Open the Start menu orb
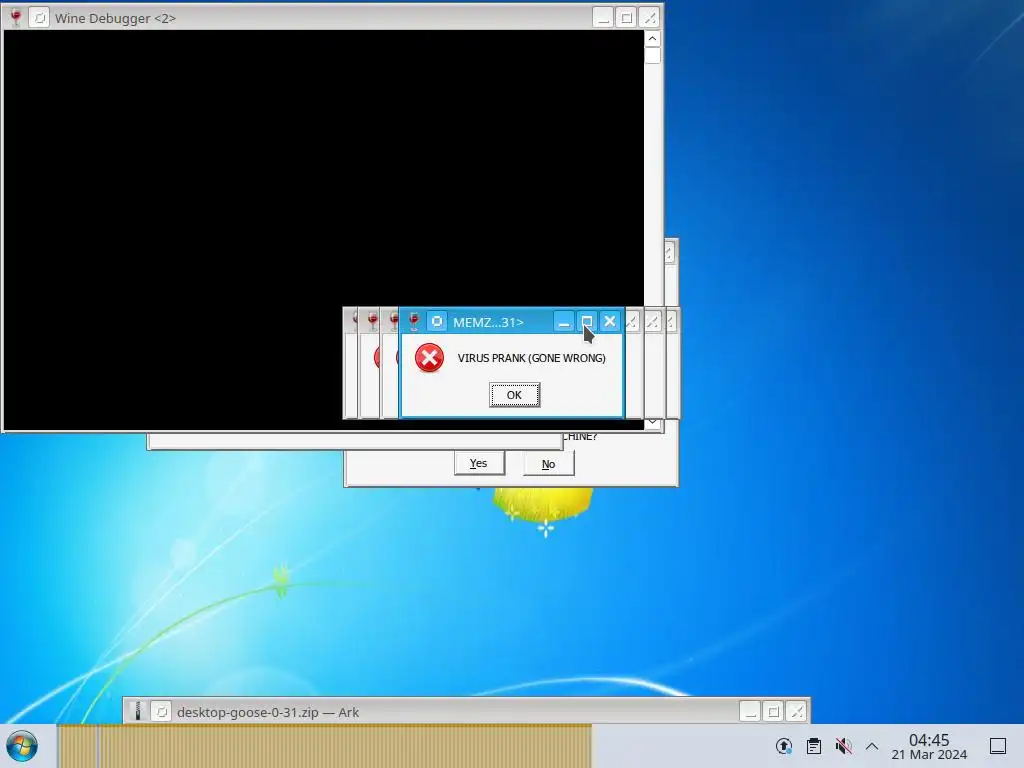 22,746
